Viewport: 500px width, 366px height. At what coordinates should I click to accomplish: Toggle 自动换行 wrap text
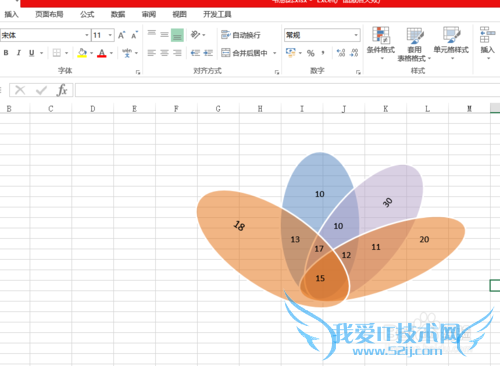[x=241, y=35]
